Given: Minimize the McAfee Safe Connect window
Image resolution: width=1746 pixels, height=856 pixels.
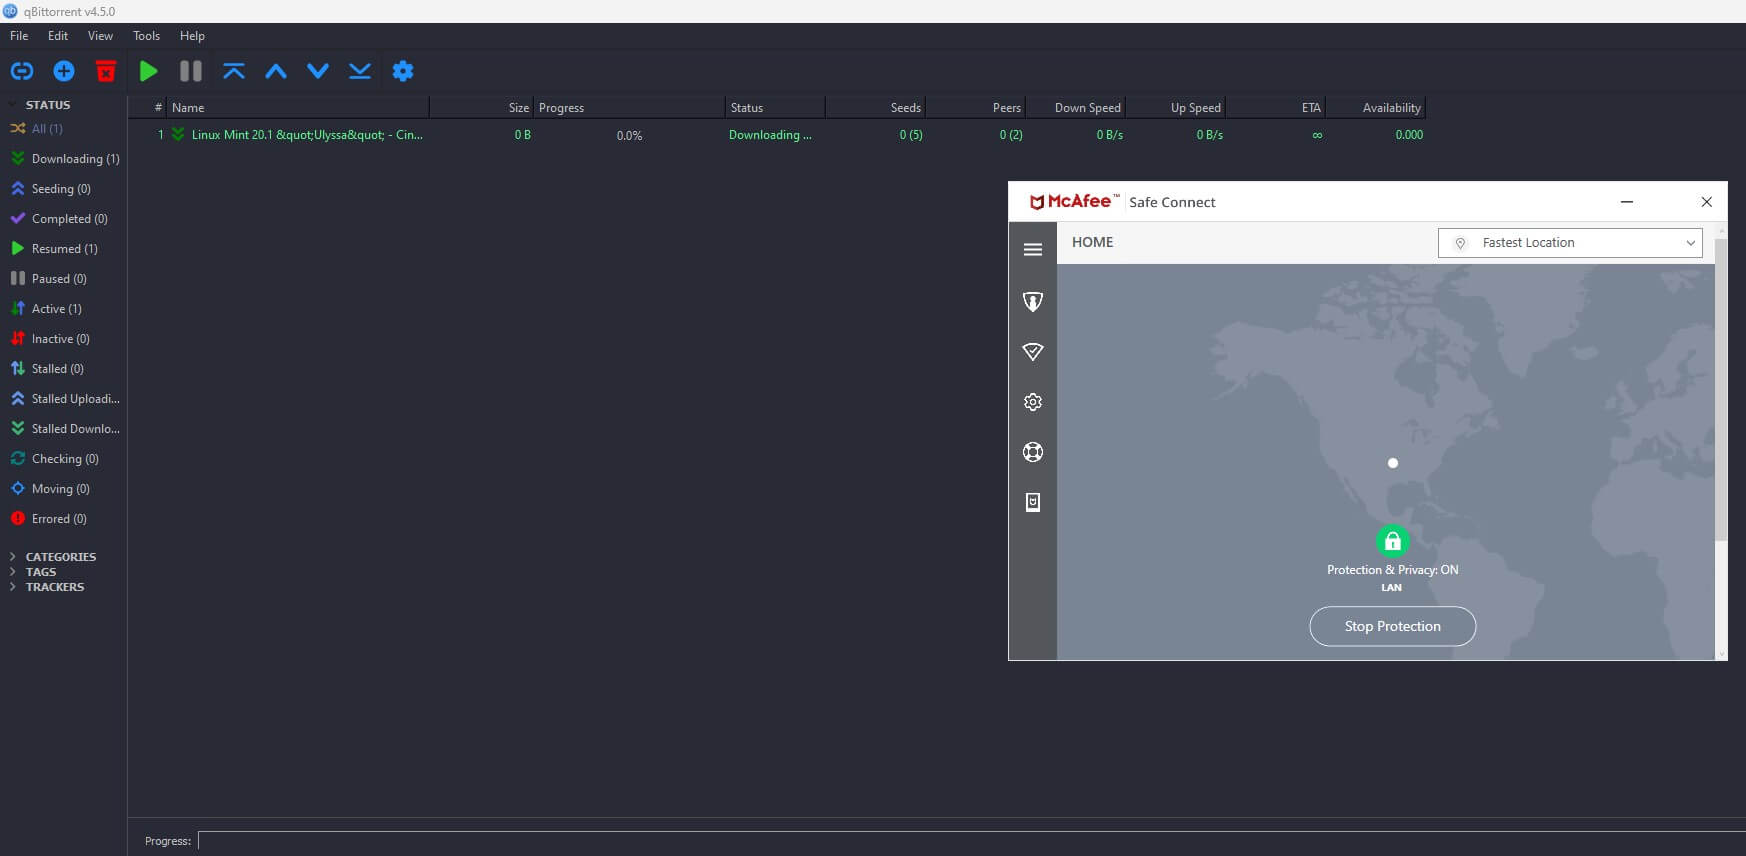Looking at the screenshot, I should pos(1627,202).
